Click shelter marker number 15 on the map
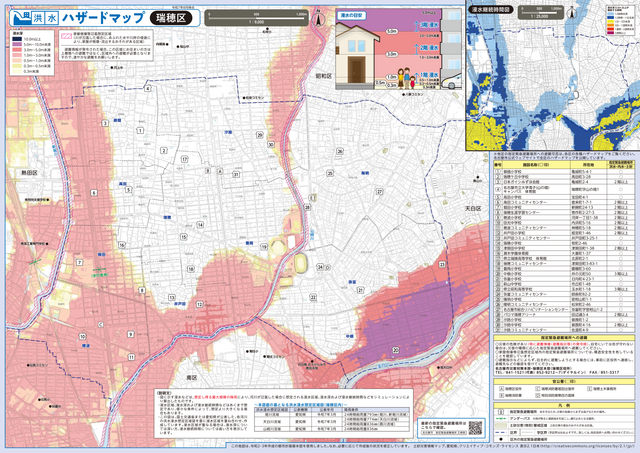Image resolution: width=640 pixels, height=453 pixels. pos(184,237)
